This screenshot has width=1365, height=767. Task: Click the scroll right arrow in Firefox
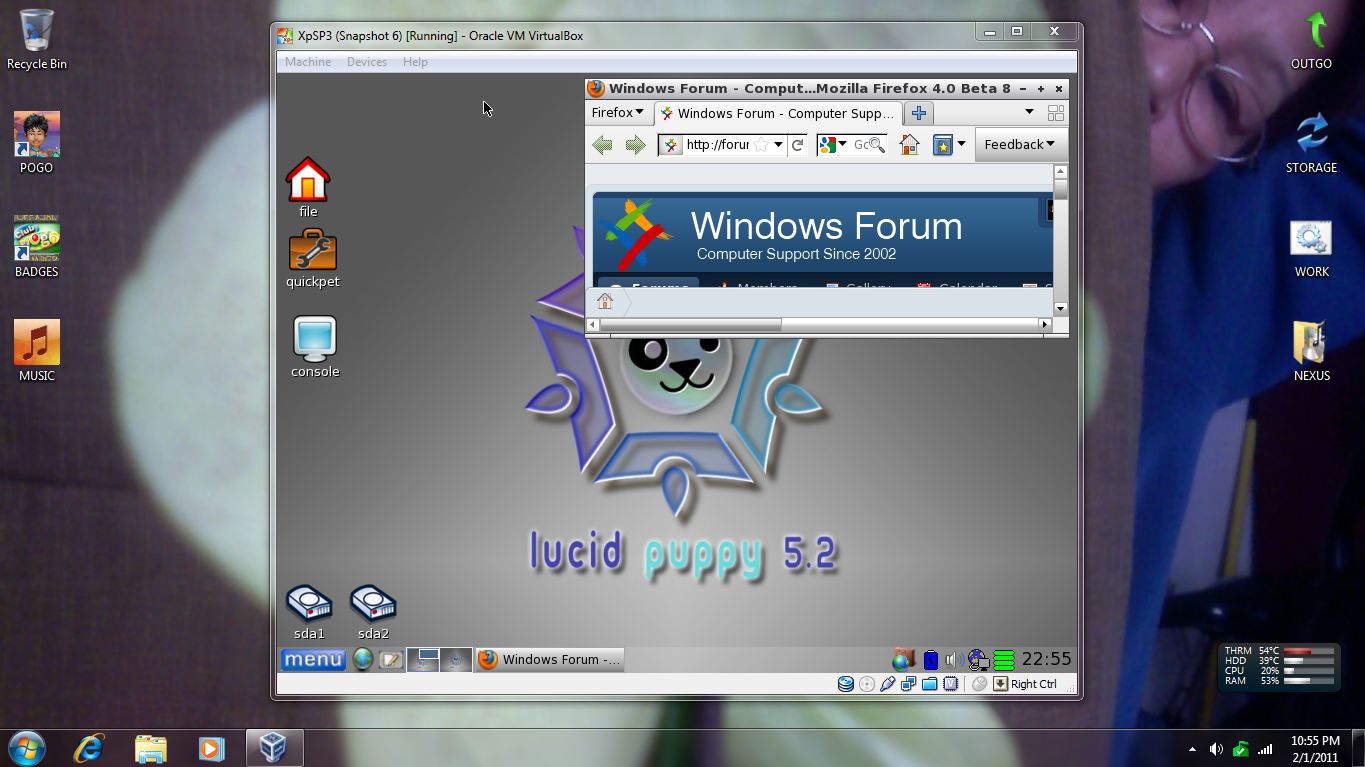click(x=1045, y=324)
